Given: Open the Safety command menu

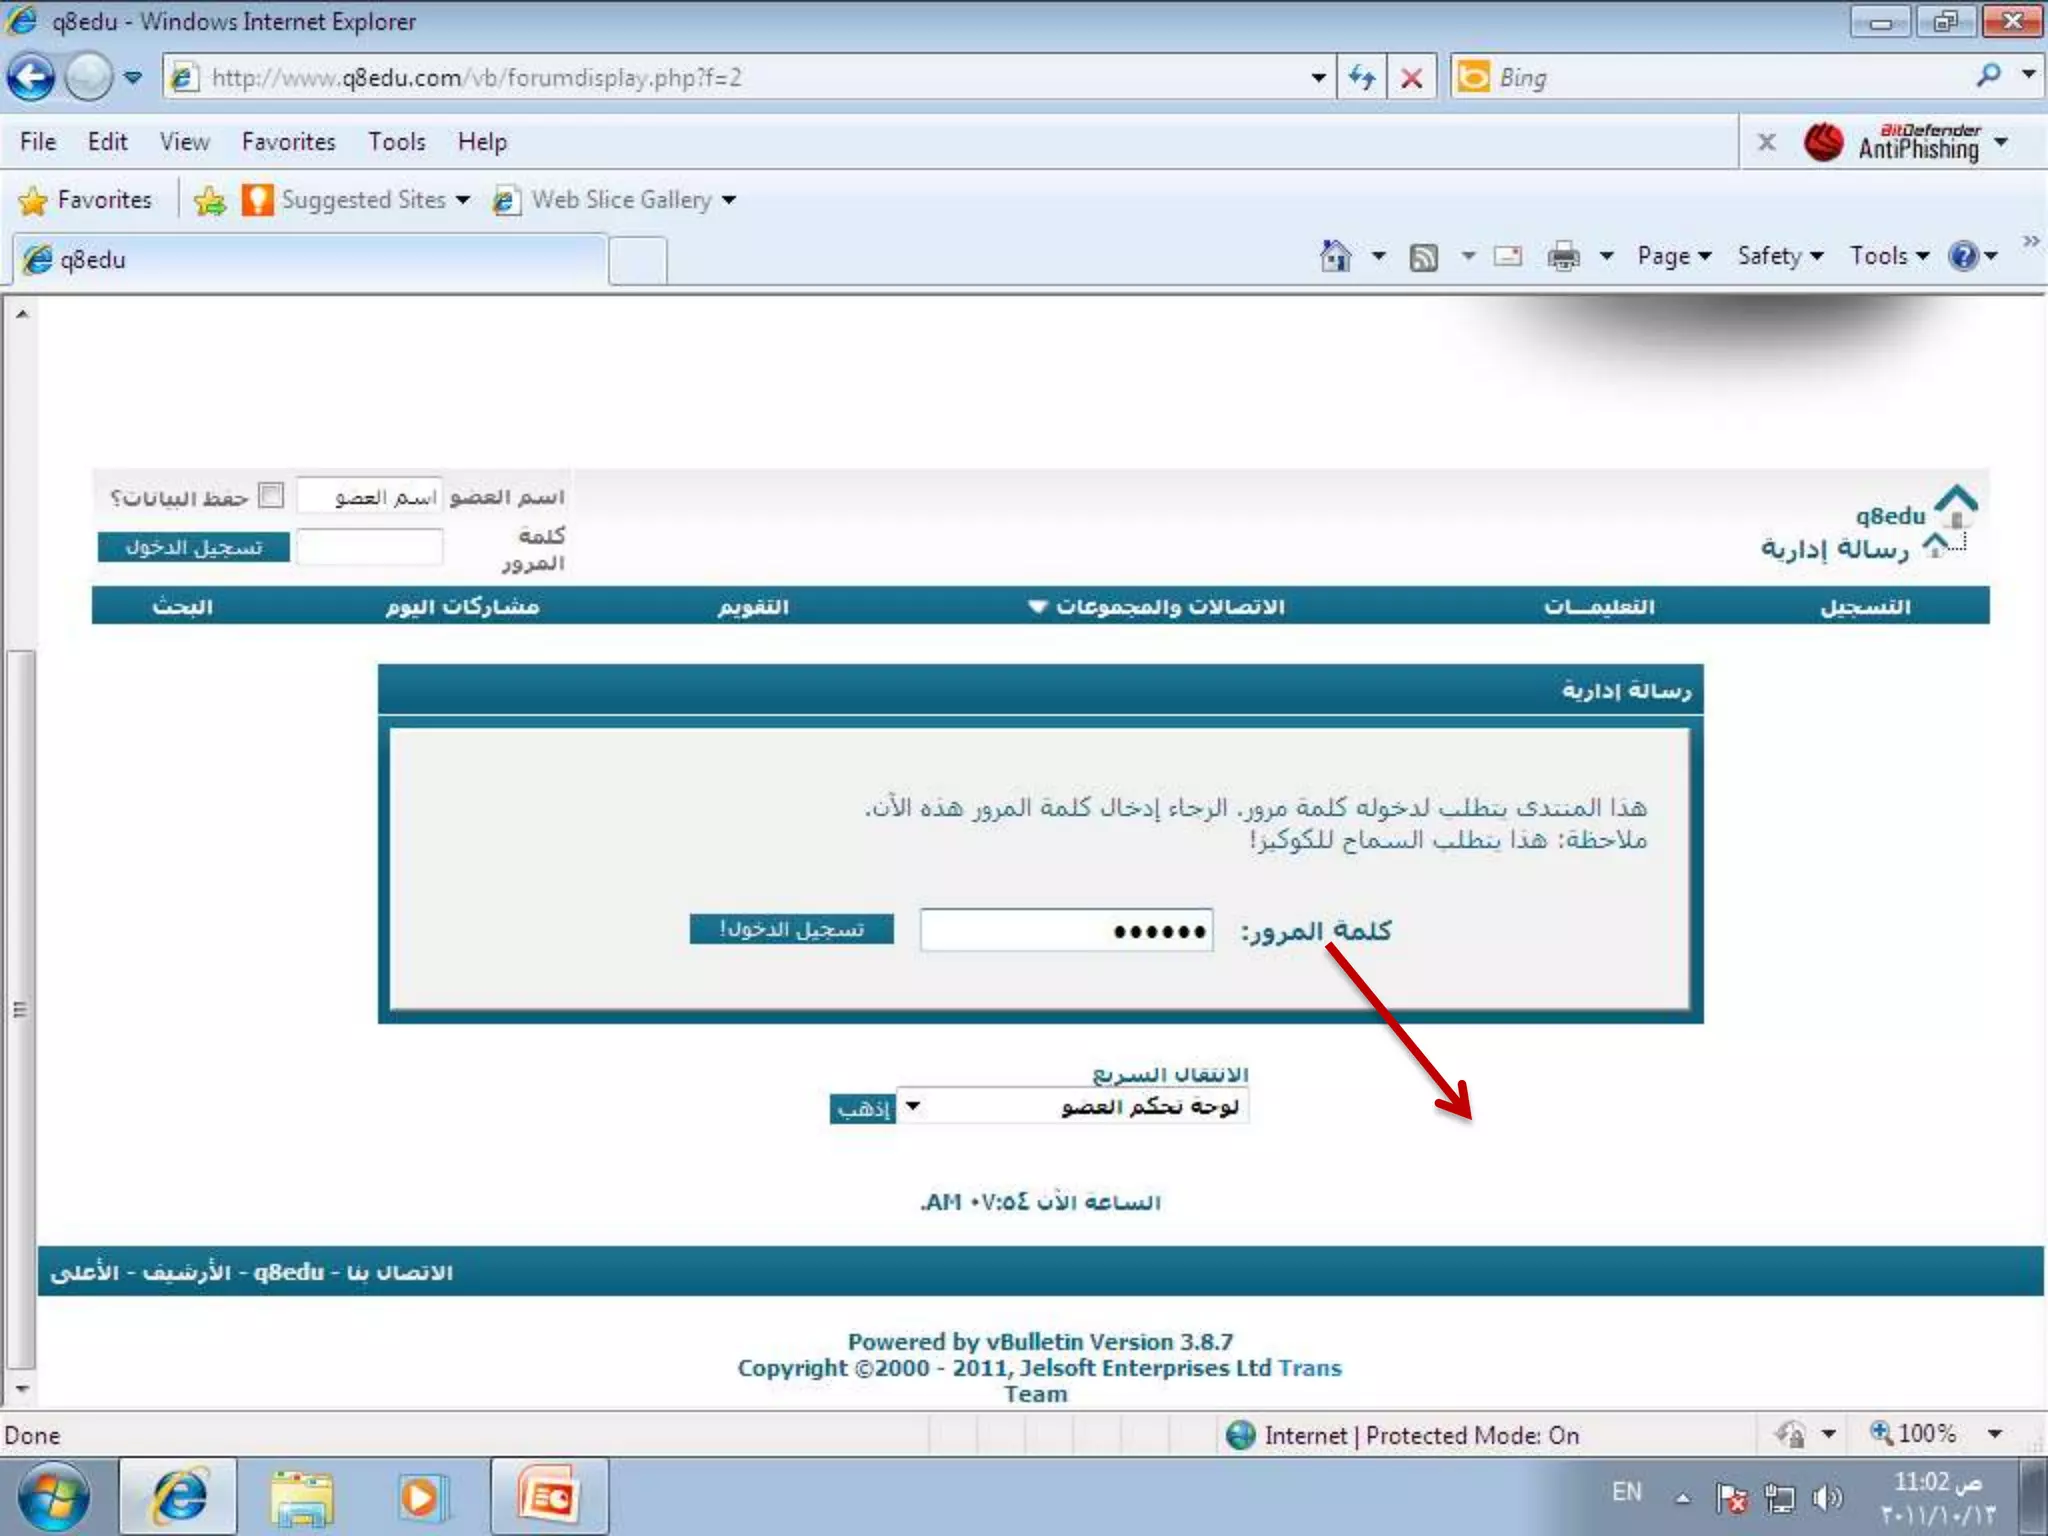Looking at the screenshot, I should (1780, 256).
